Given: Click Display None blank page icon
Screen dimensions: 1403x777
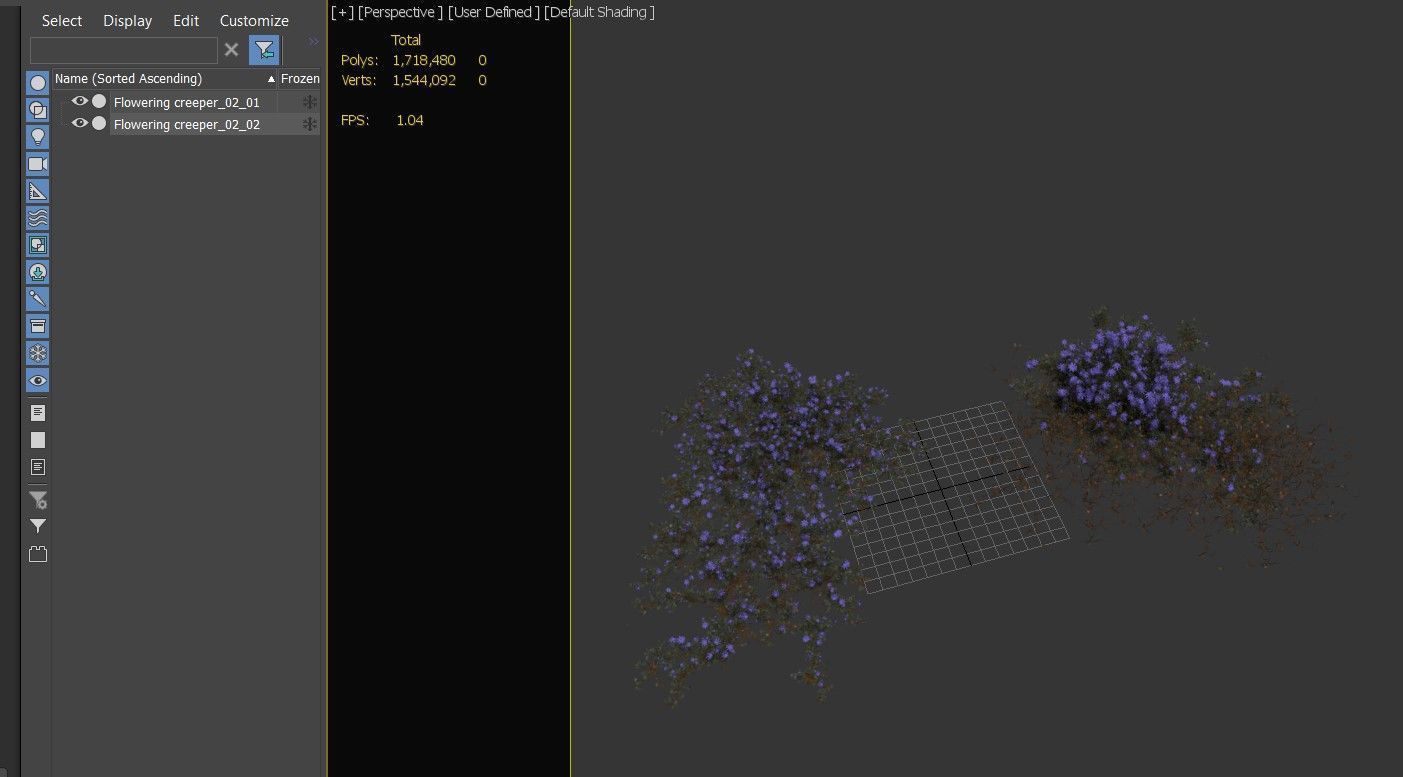Looking at the screenshot, I should click(x=38, y=440).
